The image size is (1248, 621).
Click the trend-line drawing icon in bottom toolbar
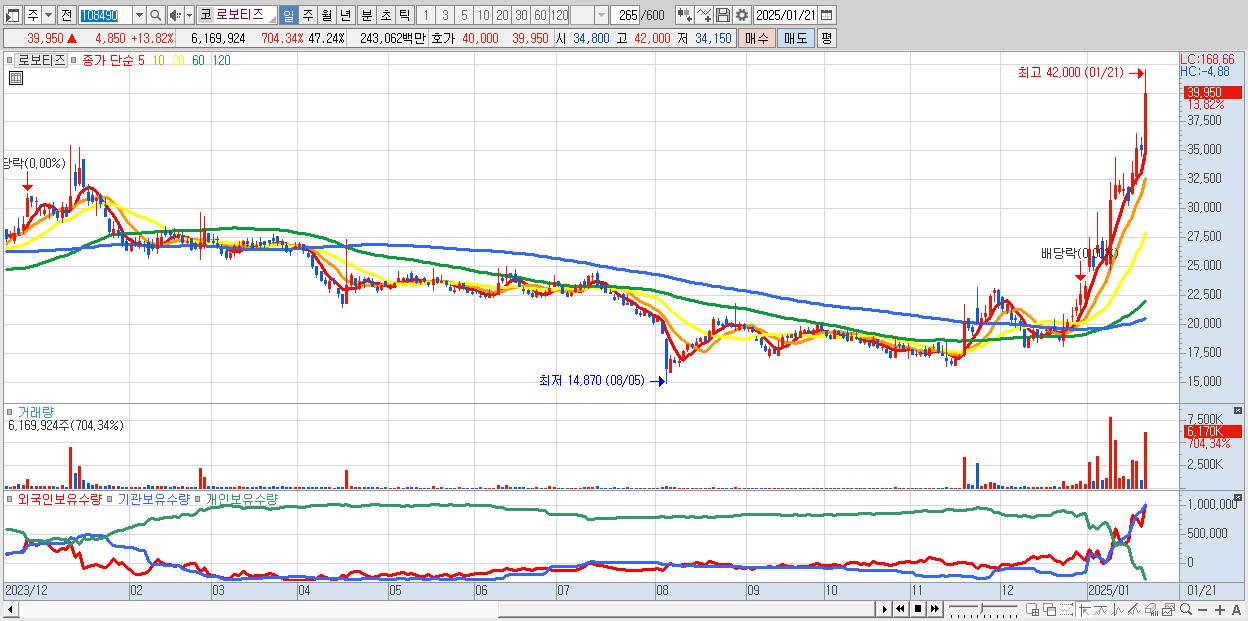pos(1134,610)
